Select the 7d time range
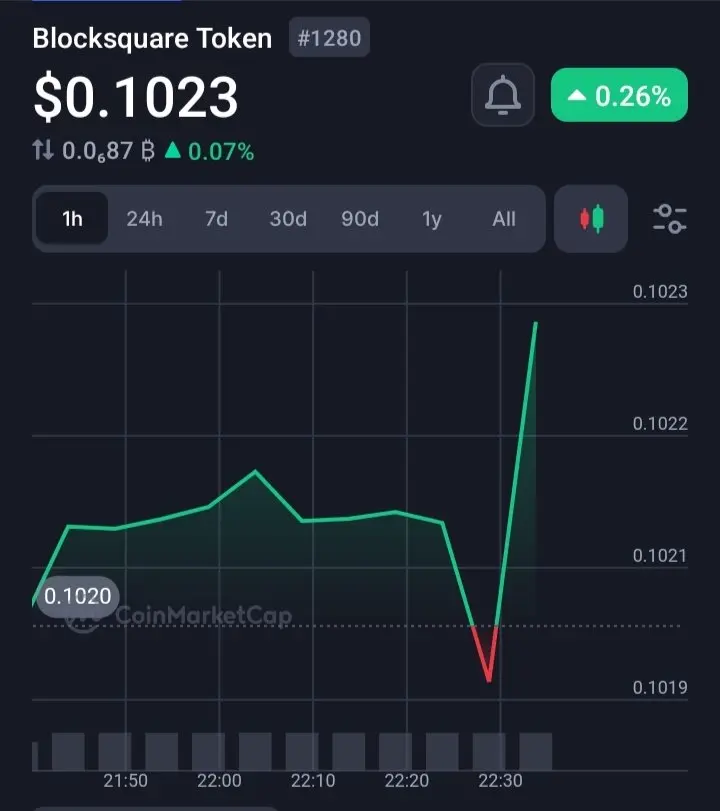 pyautogui.click(x=216, y=219)
